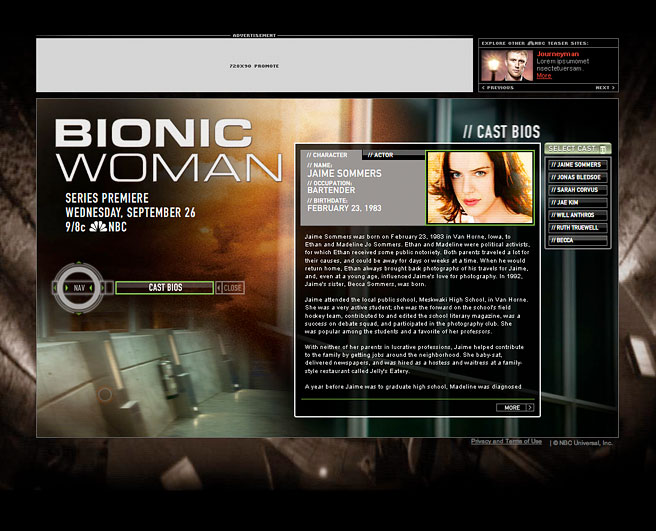This screenshot has height=531, width=656.
Task: Click the inner arrow right of NAV label
Action: (x=91, y=288)
